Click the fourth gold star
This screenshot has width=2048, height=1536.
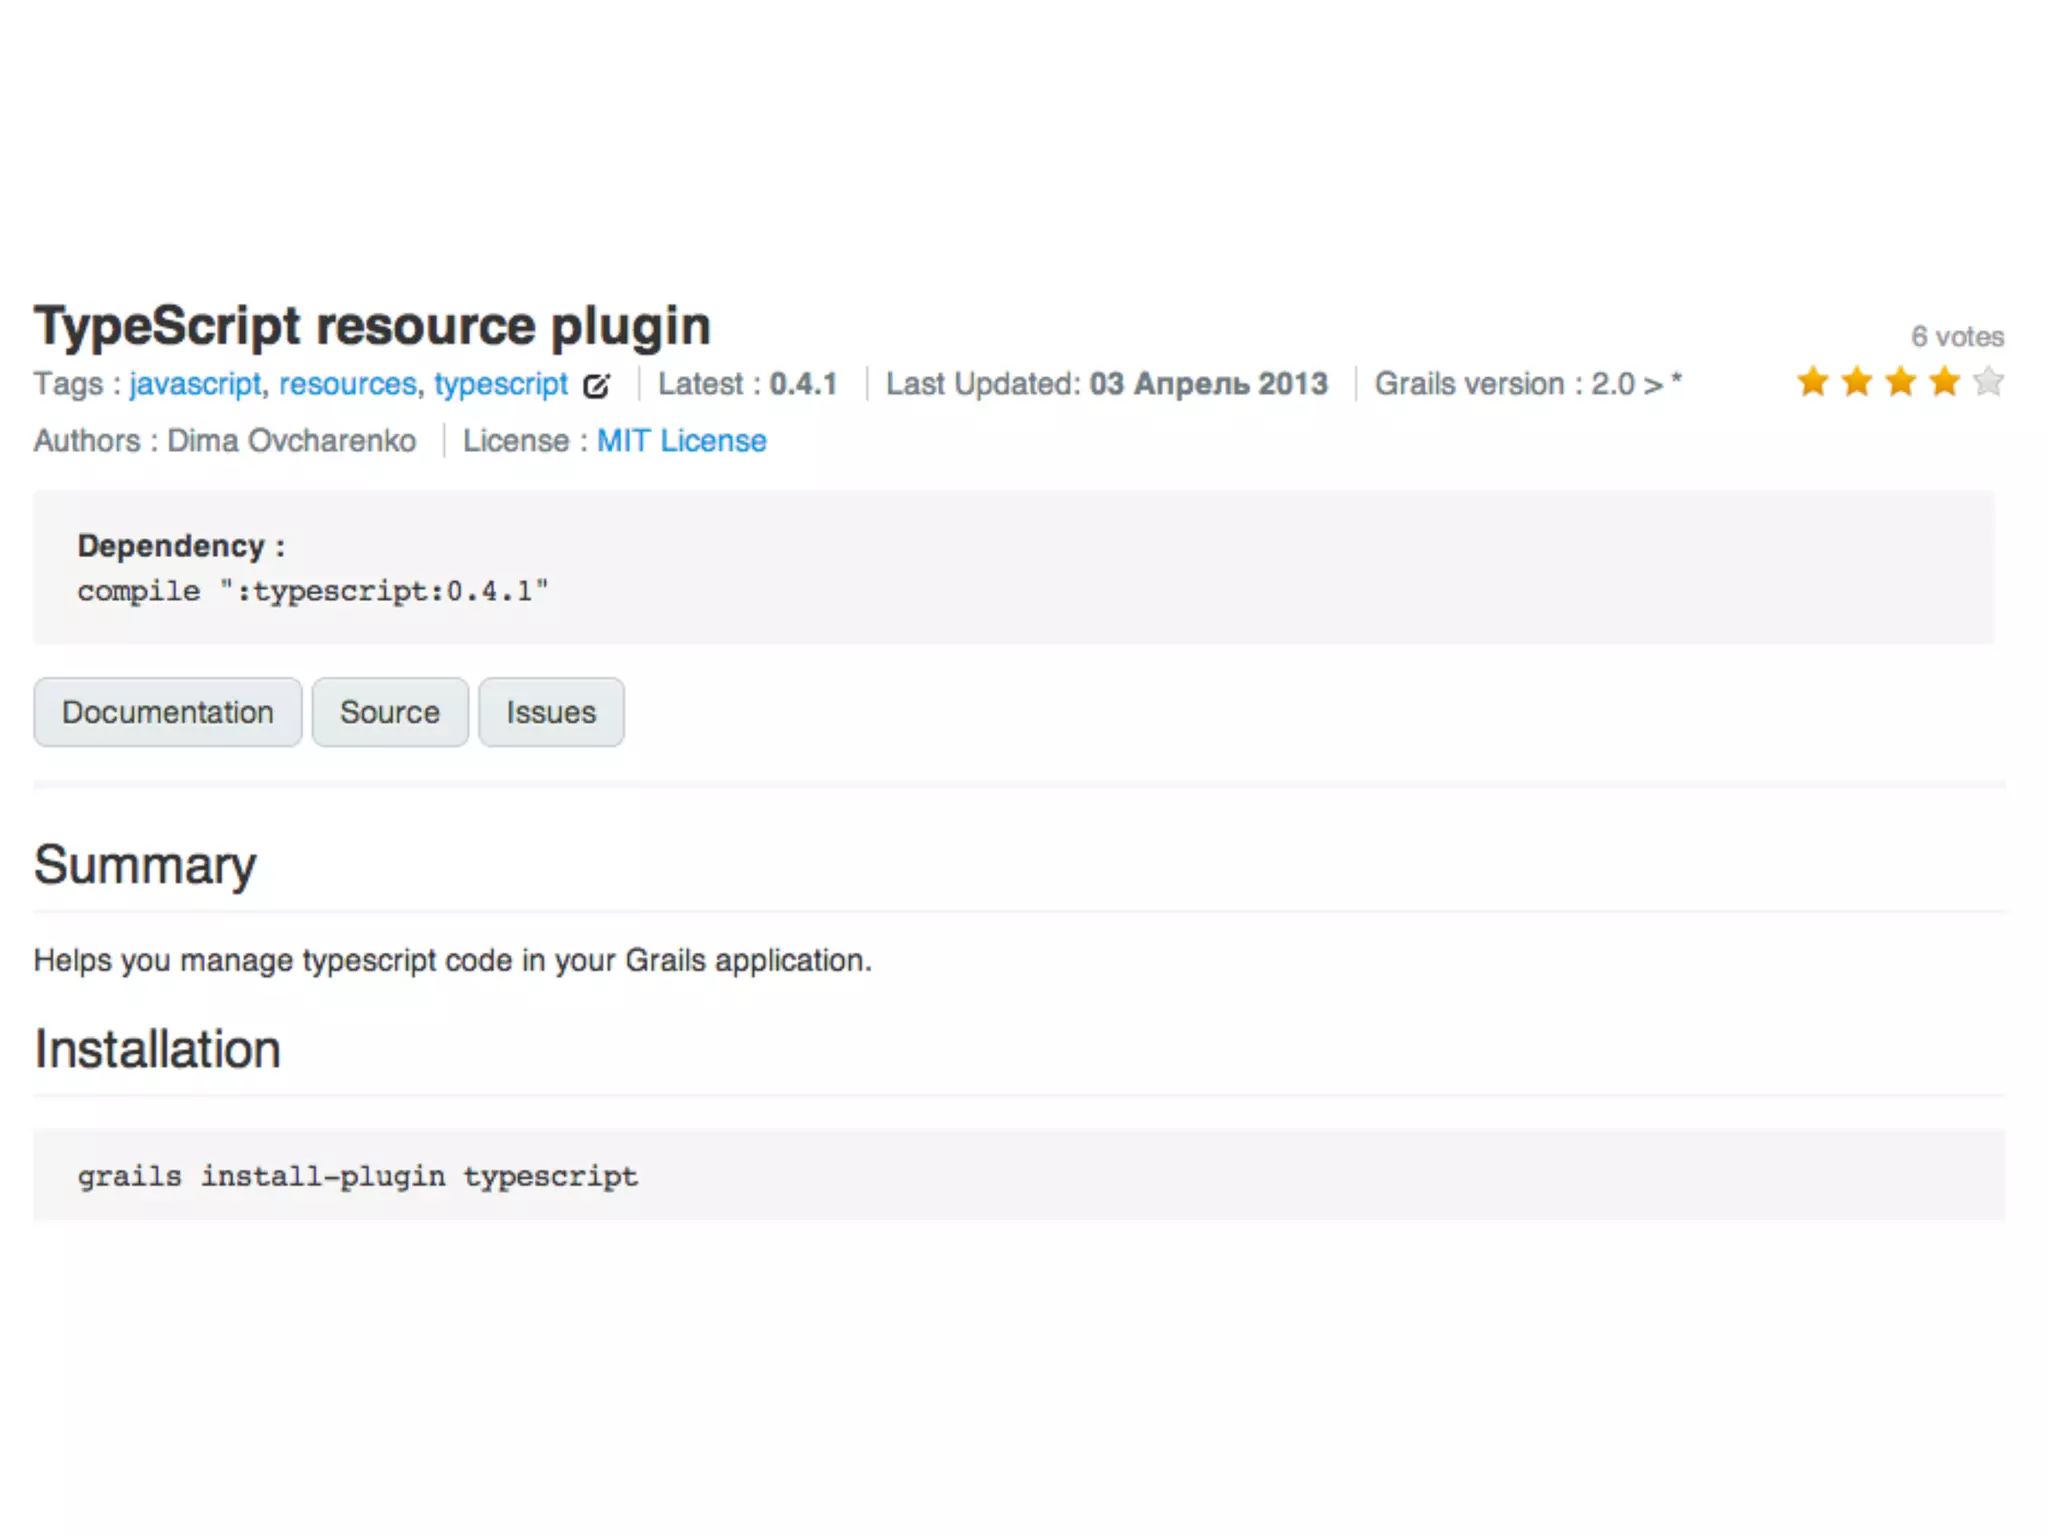[x=1944, y=382]
